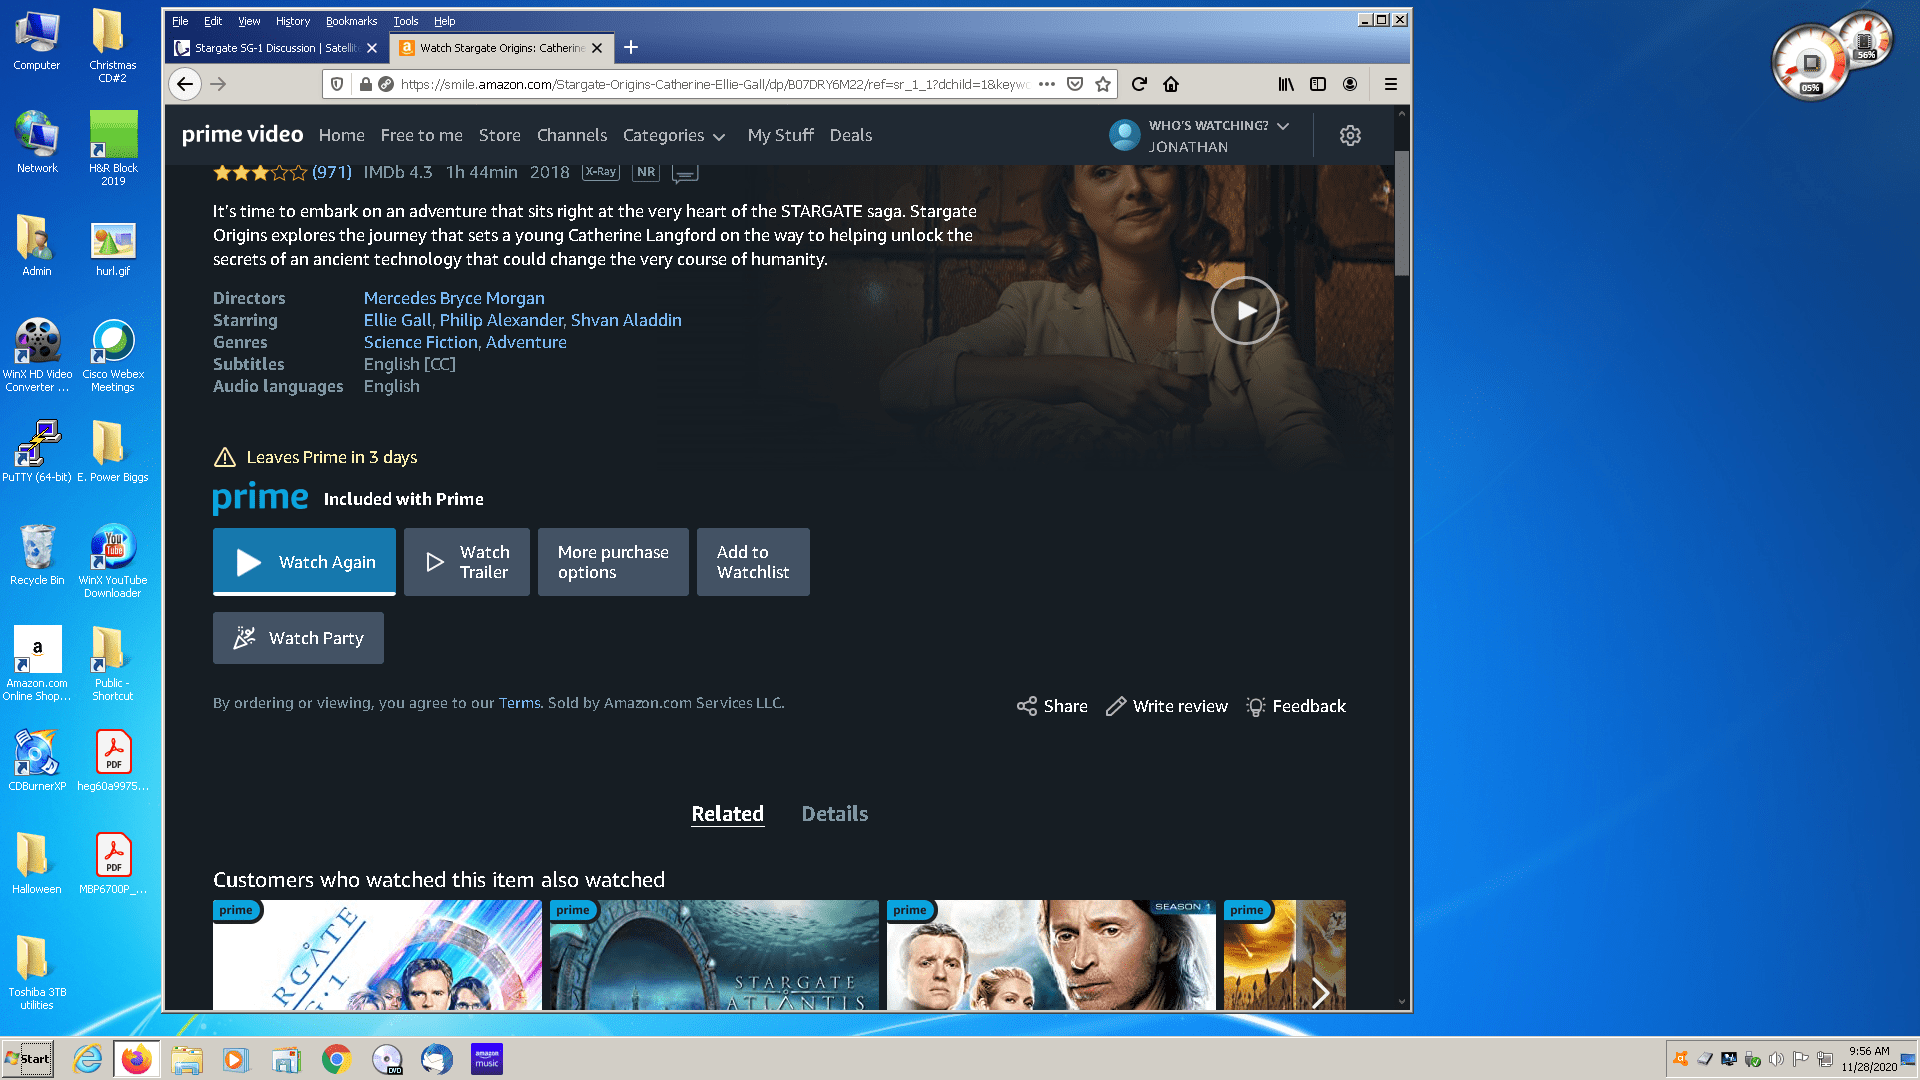
Task: Open the Science Fiction genre link
Action: pos(420,342)
